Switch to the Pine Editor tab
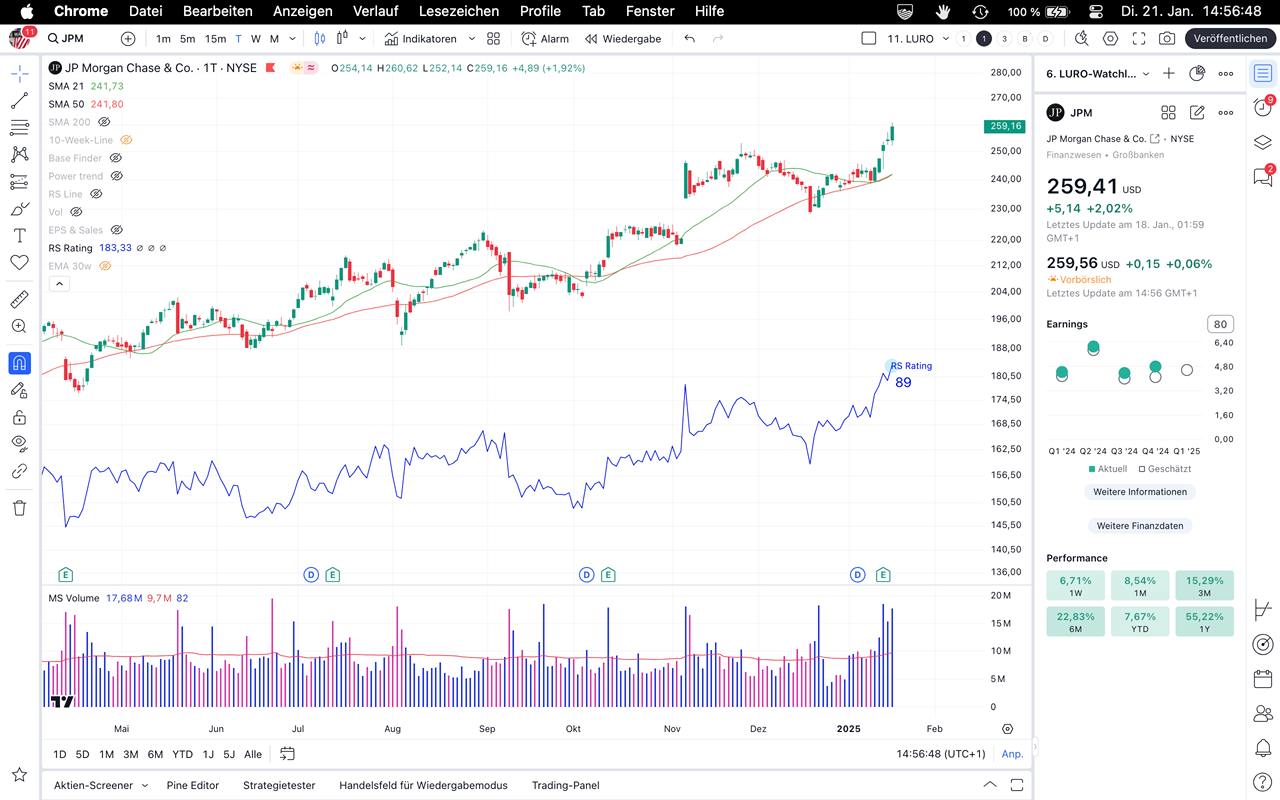Screen dimensions: 1280x800 pyautogui.click(x=192, y=785)
